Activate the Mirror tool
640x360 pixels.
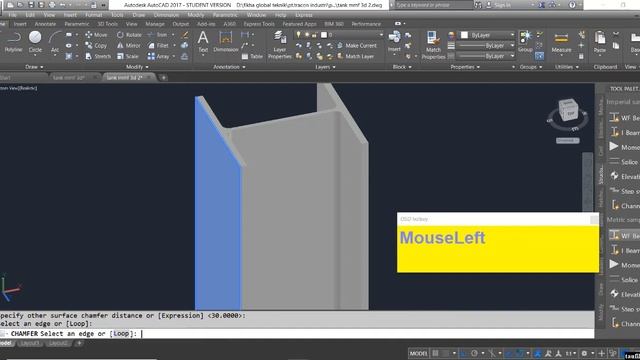129,46
